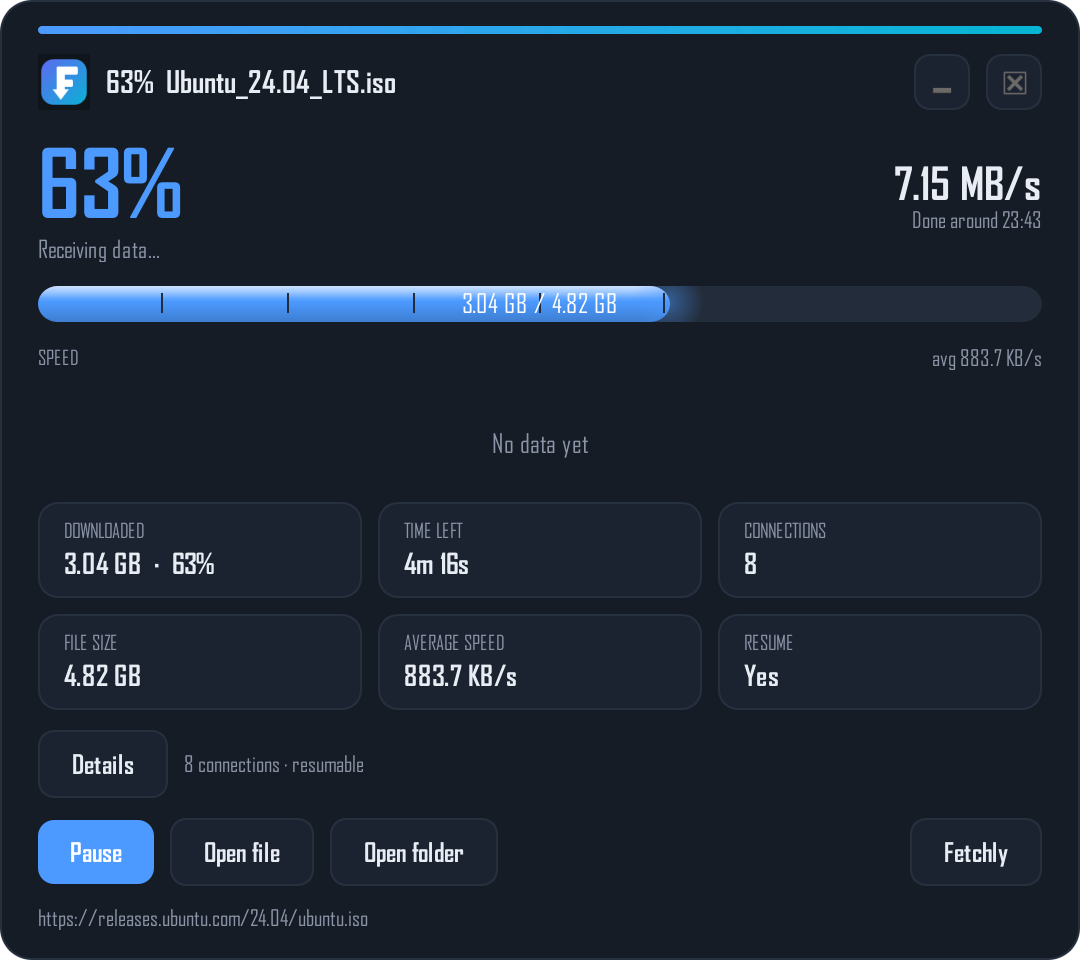Click the Average Speed 883.7 KB/s card
This screenshot has width=1080, height=960.
[540, 662]
